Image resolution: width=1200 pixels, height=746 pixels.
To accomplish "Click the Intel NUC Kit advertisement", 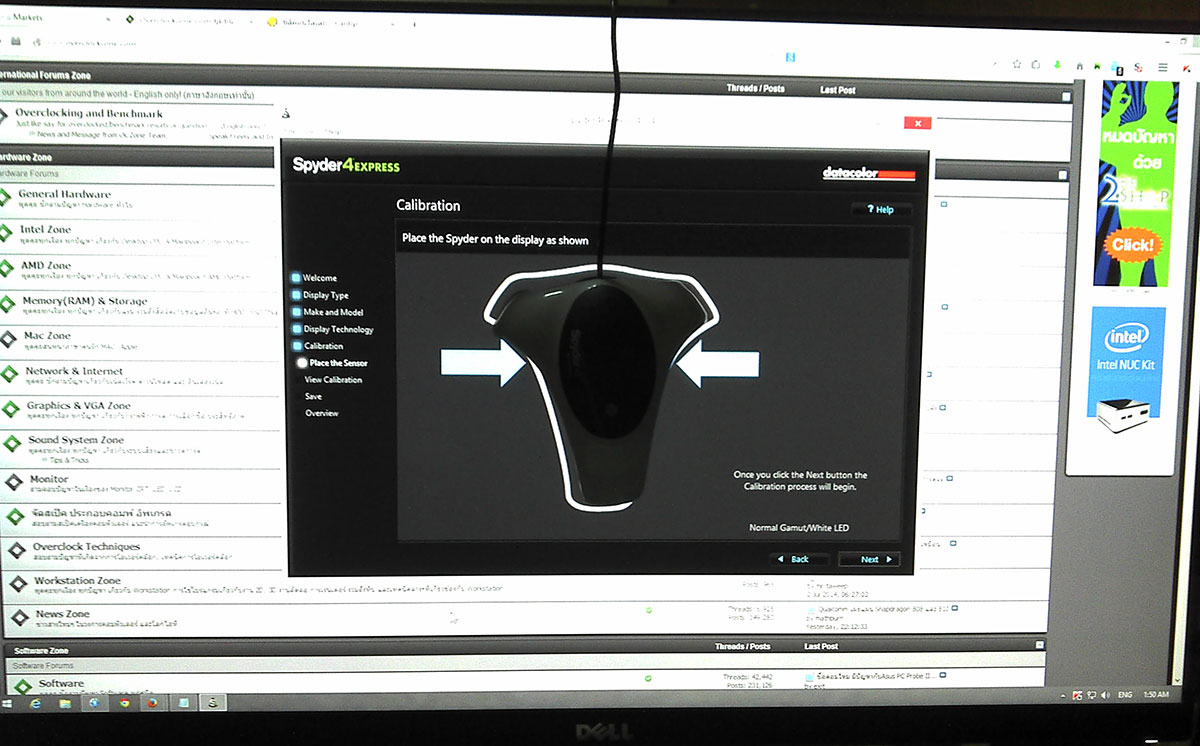I will pos(1128,370).
